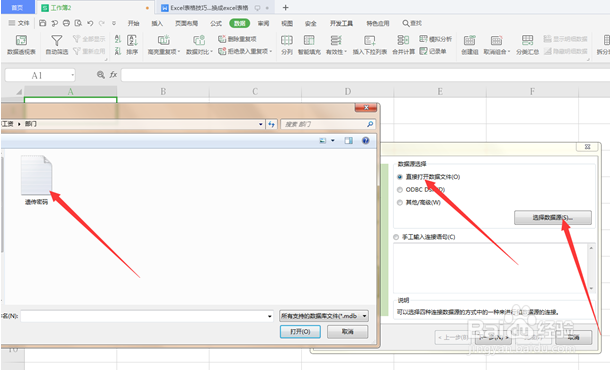This screenshot has width=610, height=370.
Task: Click the print icon in quick toolbar
Action: point(66,23)
